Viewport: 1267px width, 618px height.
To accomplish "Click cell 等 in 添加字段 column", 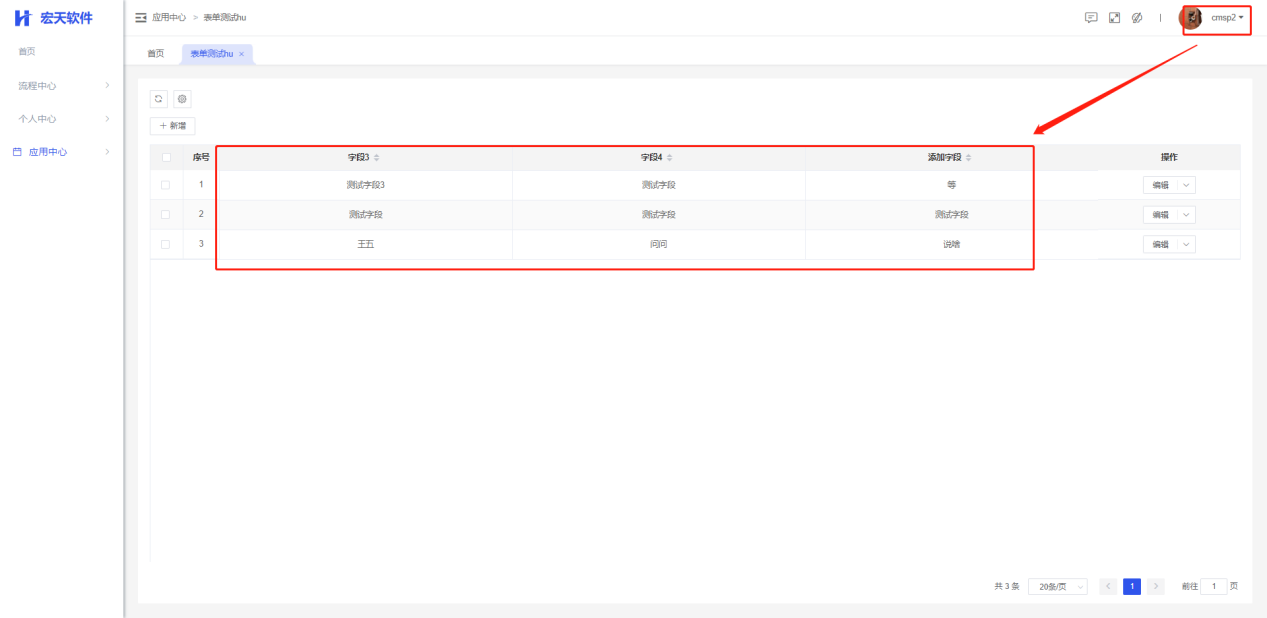I will pos(951,185).
